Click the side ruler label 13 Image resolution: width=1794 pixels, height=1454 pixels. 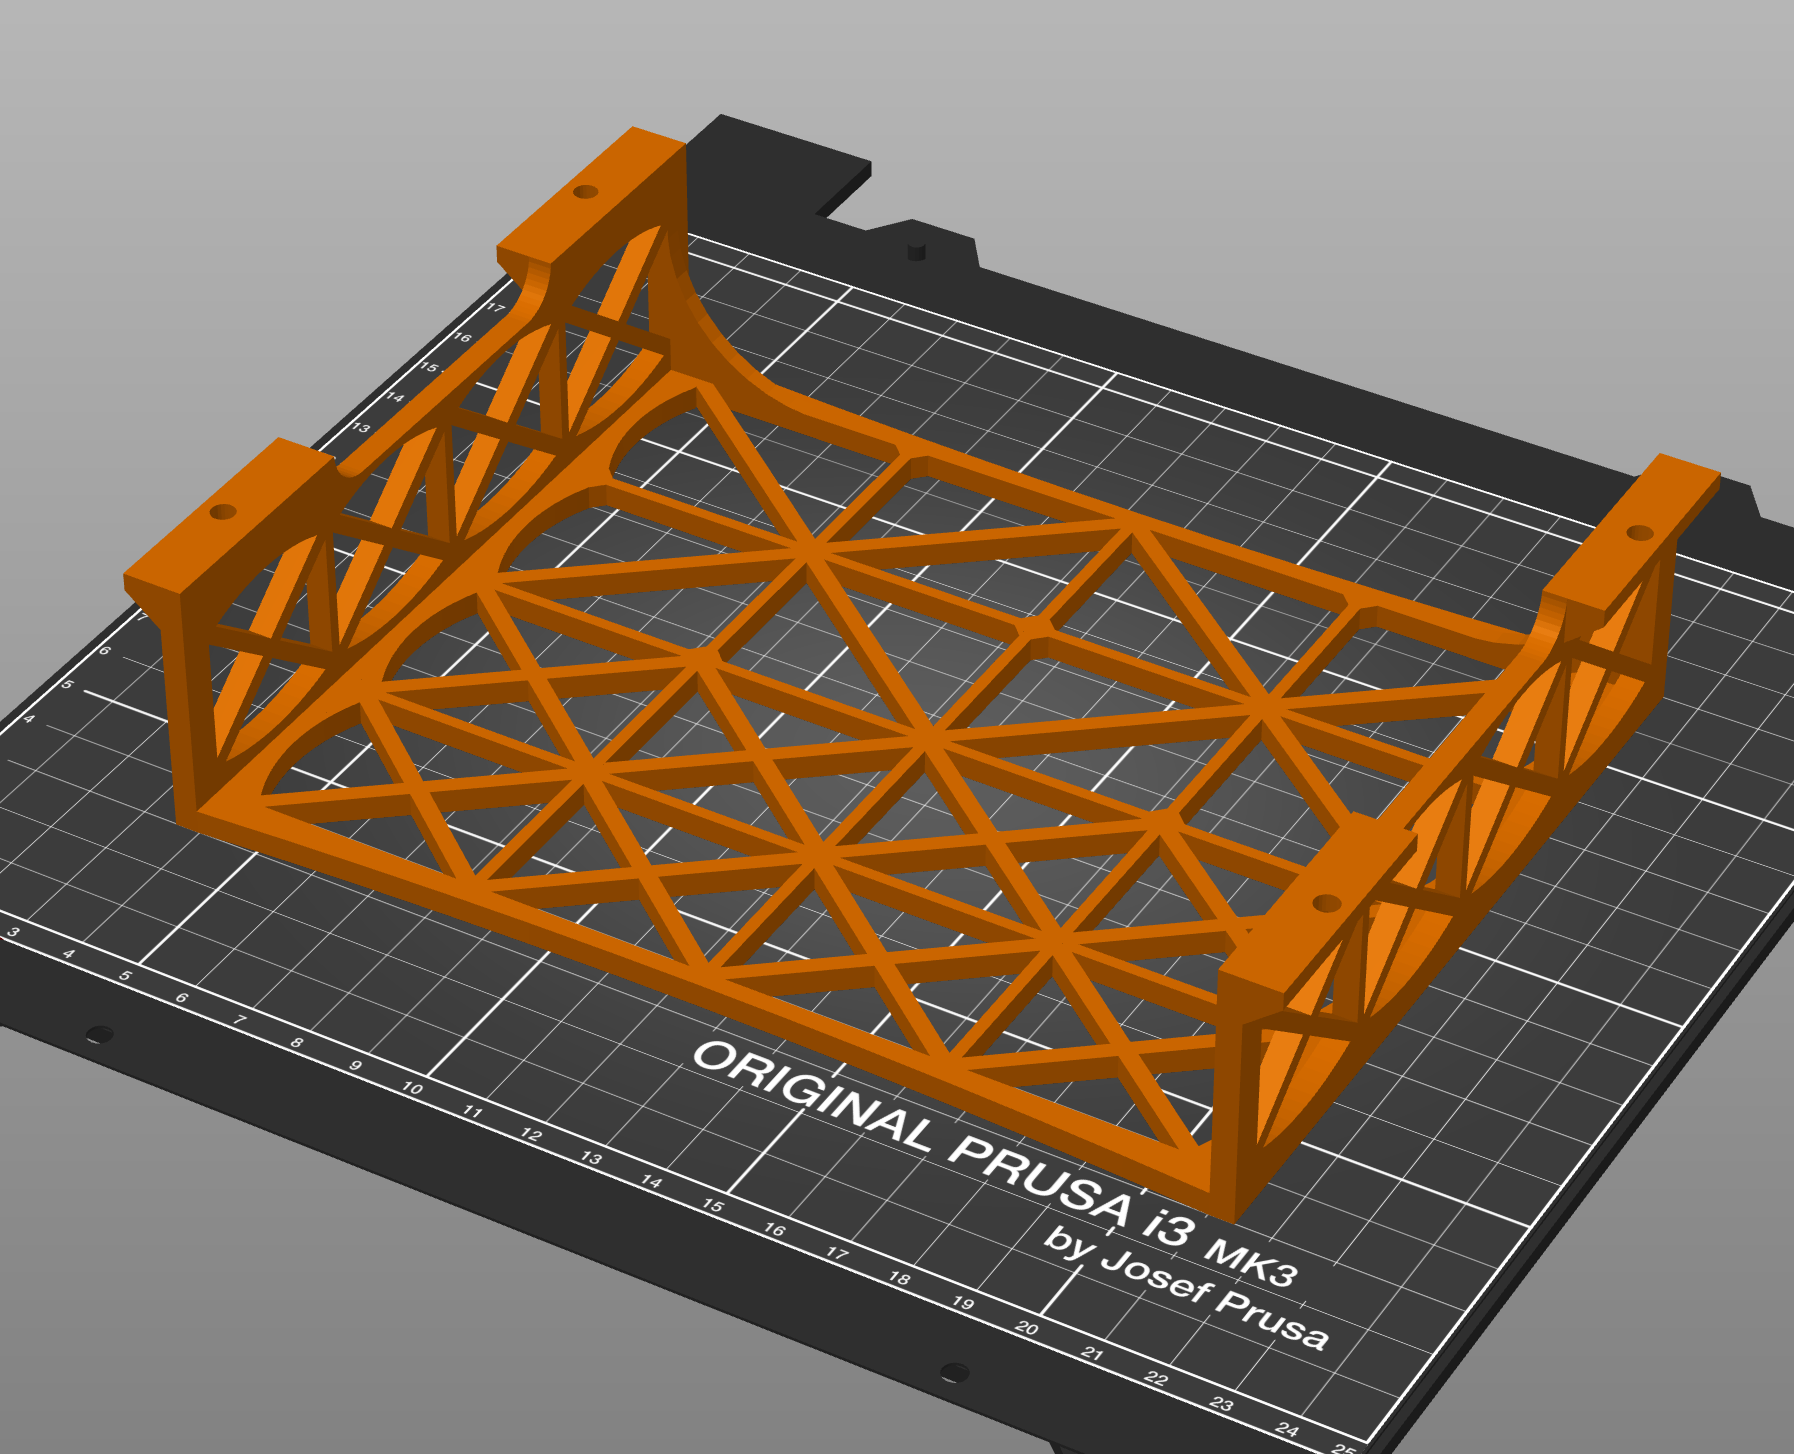[361, 427]
